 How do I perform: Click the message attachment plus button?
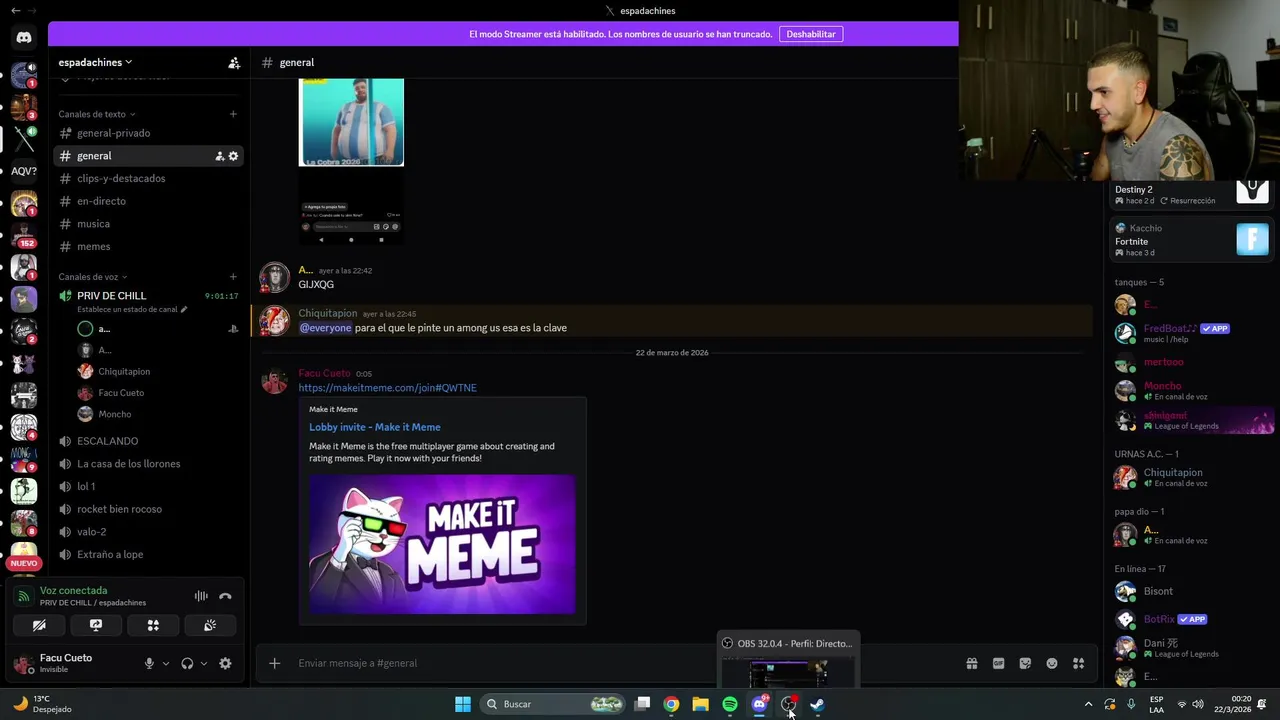point(274,663)
